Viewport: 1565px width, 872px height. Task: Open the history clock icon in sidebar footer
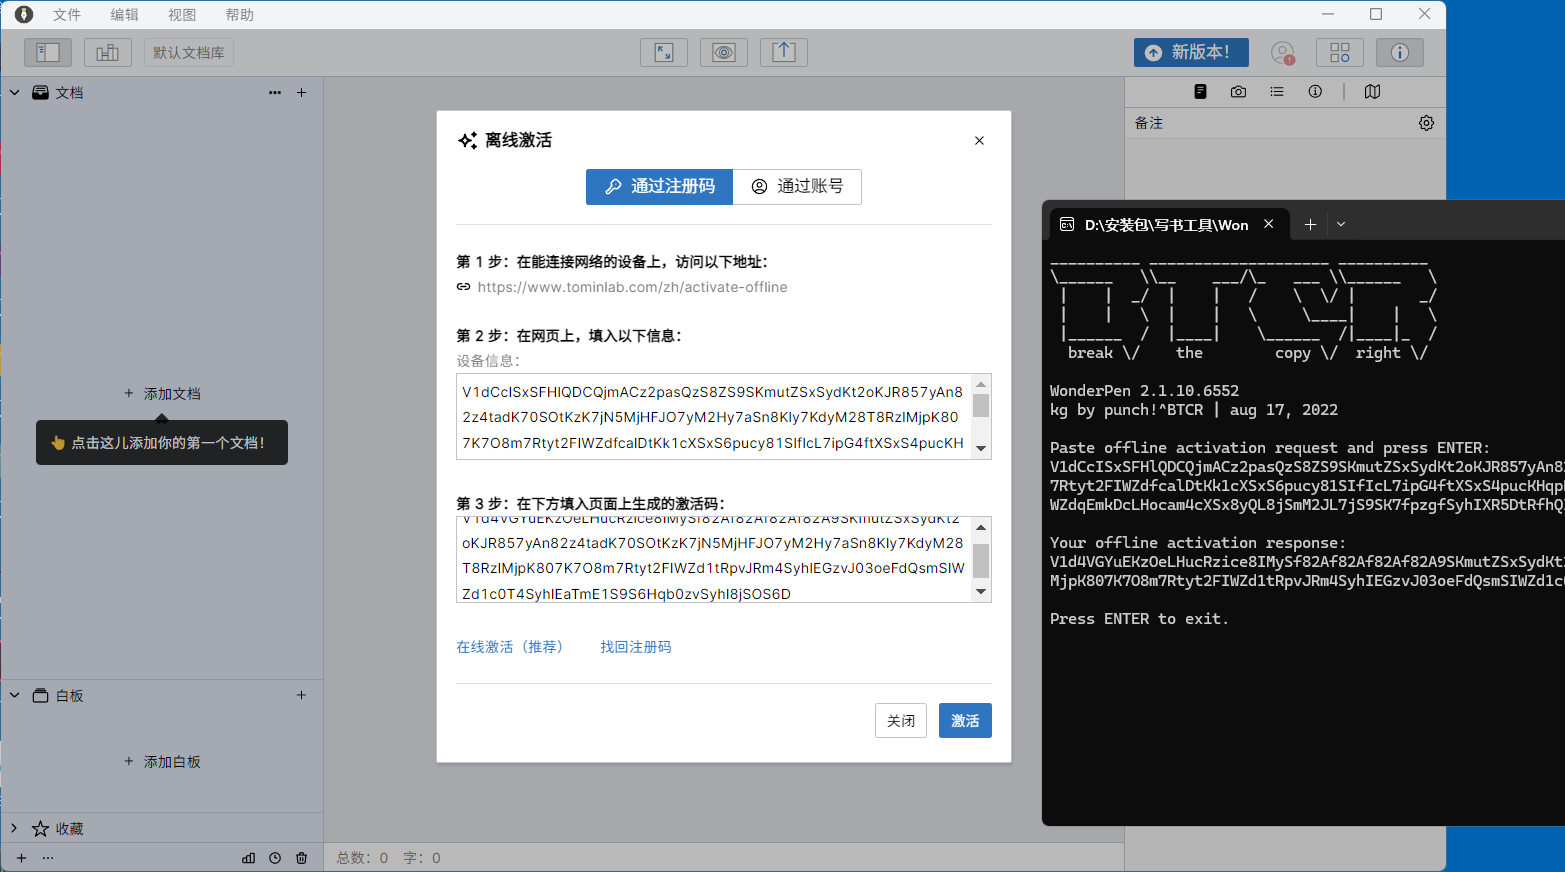point(275,858)
